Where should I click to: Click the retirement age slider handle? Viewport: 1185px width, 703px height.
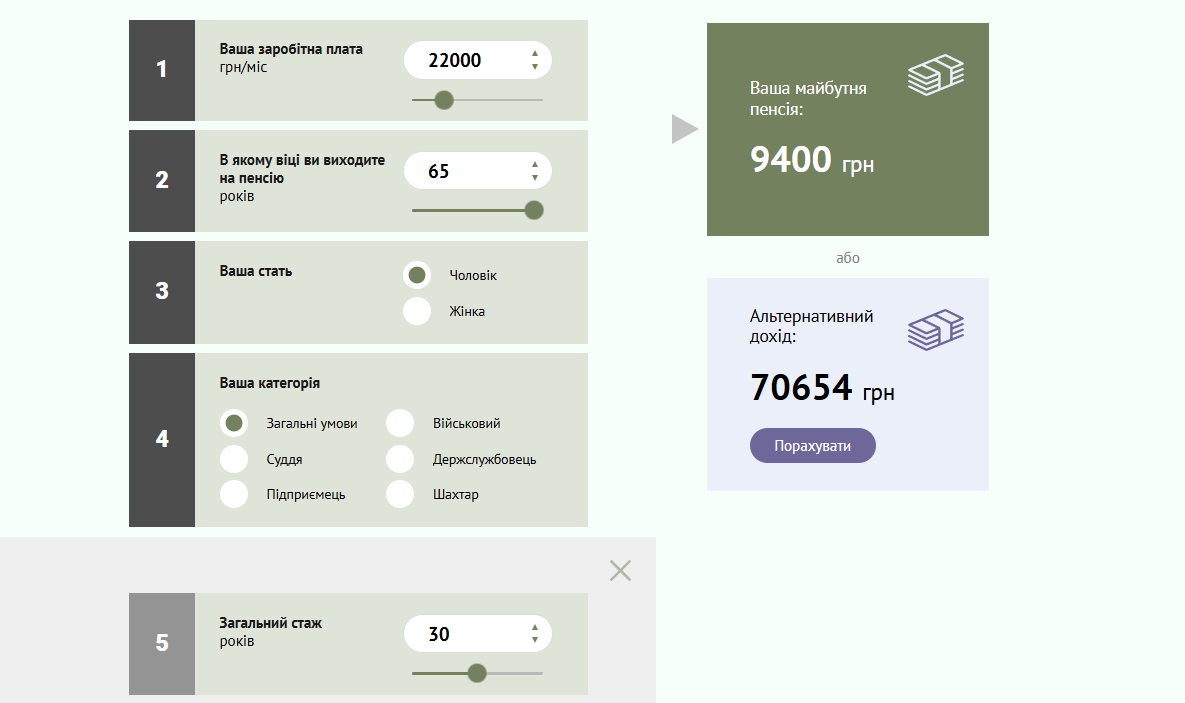click(x=534, y=210)
